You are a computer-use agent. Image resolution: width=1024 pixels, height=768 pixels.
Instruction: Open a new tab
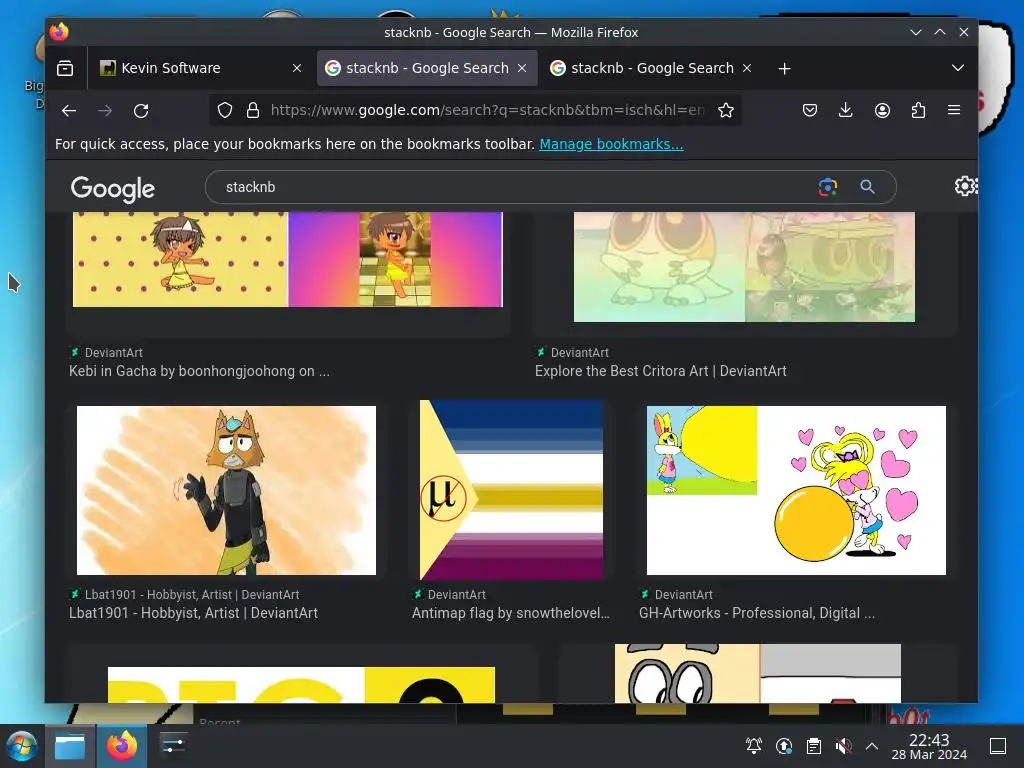pos(784,68)
